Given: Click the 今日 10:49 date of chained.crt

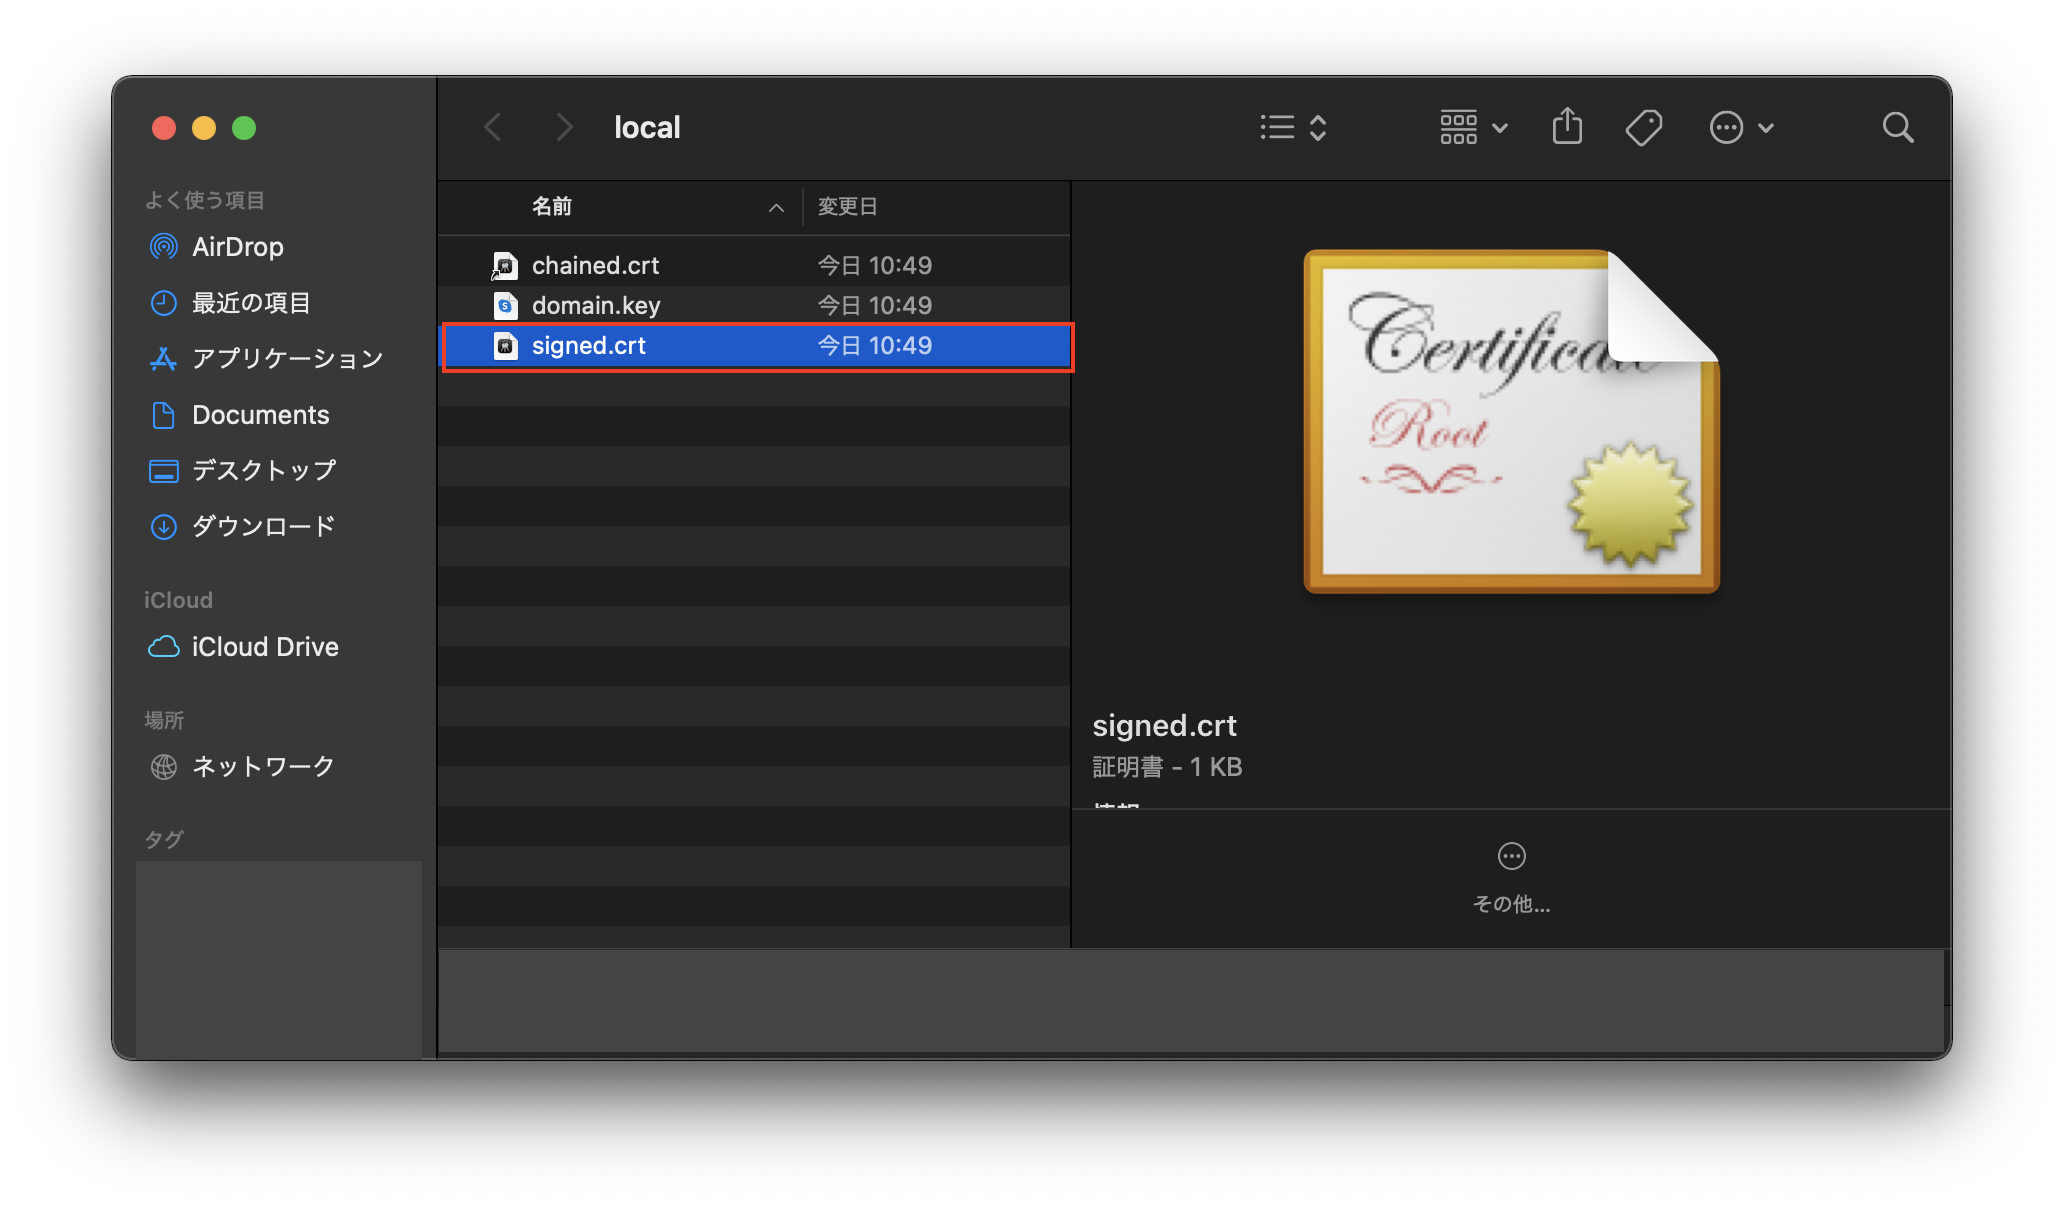Looking at the screenshot, I should pos(875,265).
